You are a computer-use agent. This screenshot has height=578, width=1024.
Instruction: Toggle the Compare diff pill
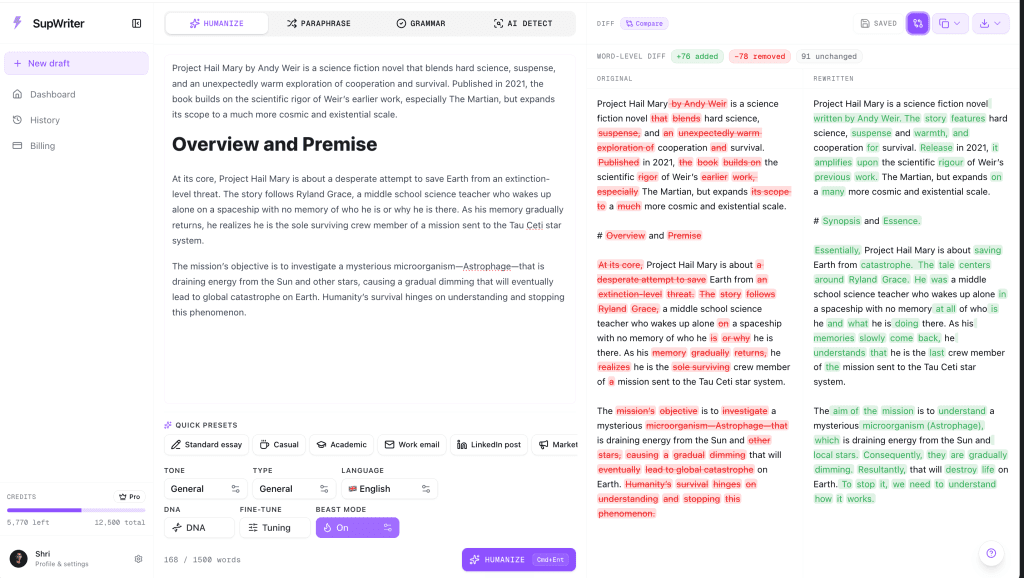pos(644,24)
